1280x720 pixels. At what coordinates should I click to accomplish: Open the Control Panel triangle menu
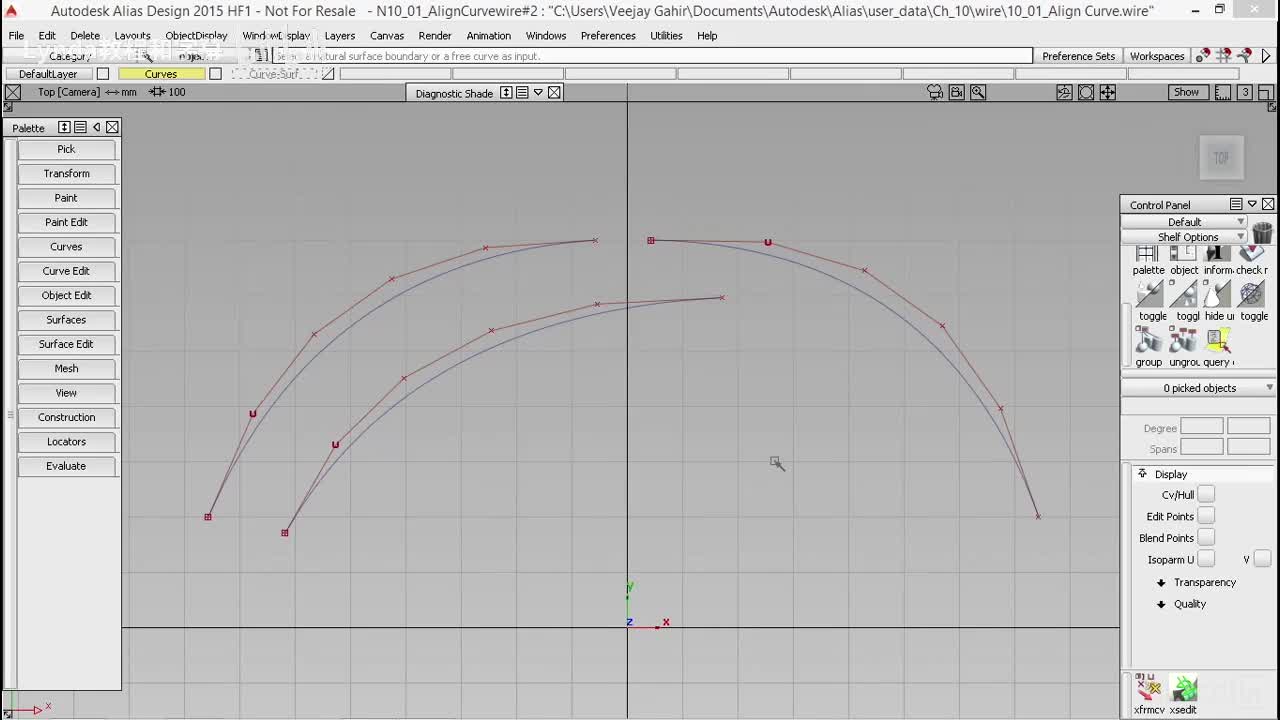[1252, 204]
